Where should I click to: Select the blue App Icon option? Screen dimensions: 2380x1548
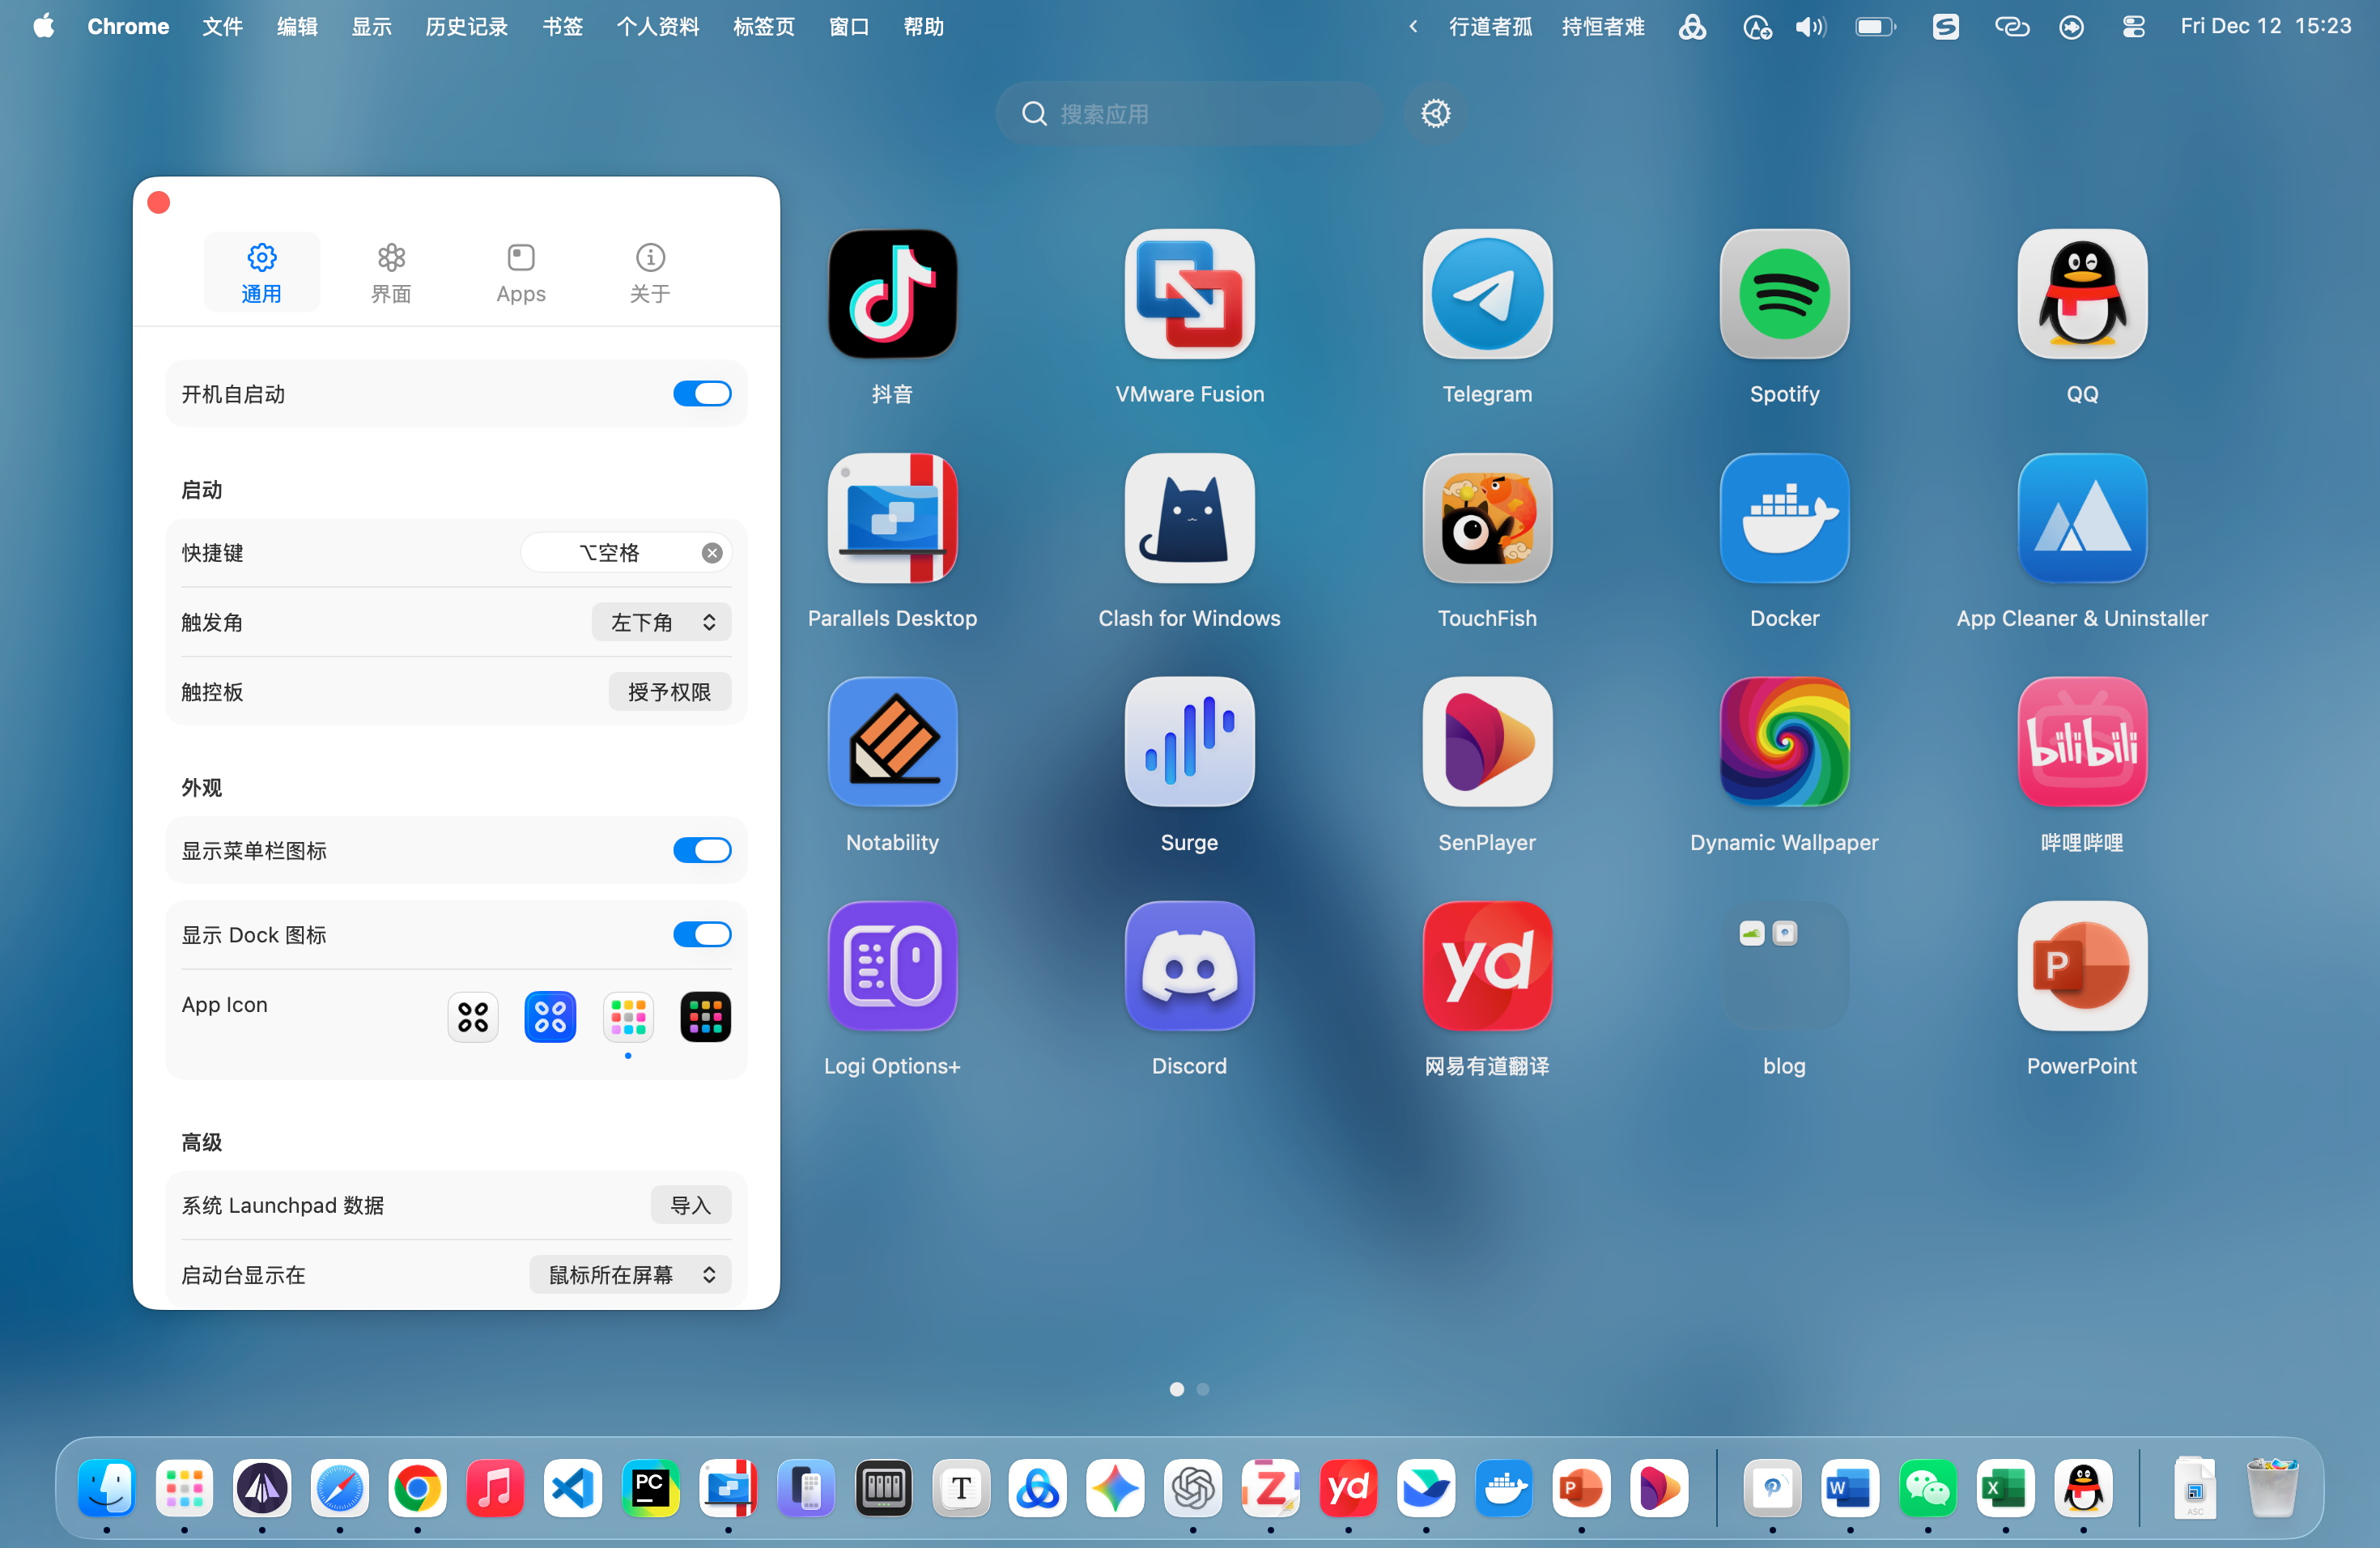[550, 1017]
